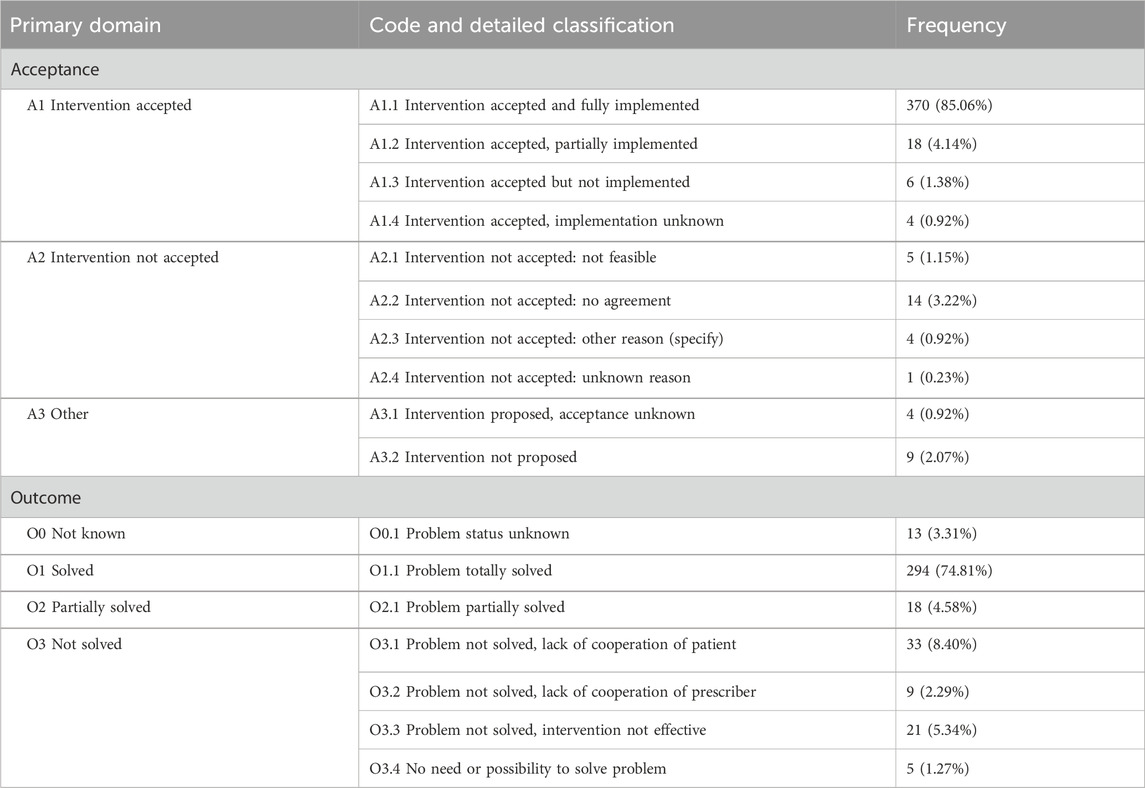Click the '18 (4.14%)' frequency value
Screen dimensions: 1145x788
(941, 144)
